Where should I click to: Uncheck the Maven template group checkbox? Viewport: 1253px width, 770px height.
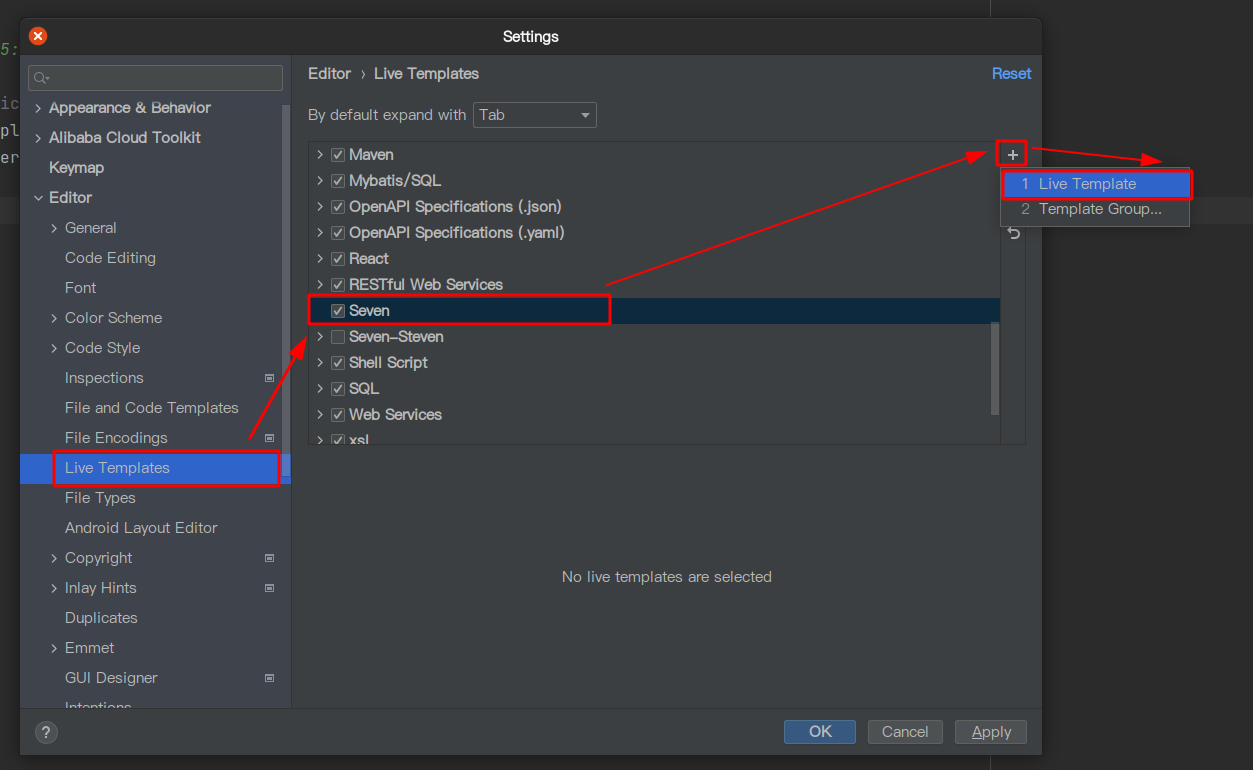(338, 155)
